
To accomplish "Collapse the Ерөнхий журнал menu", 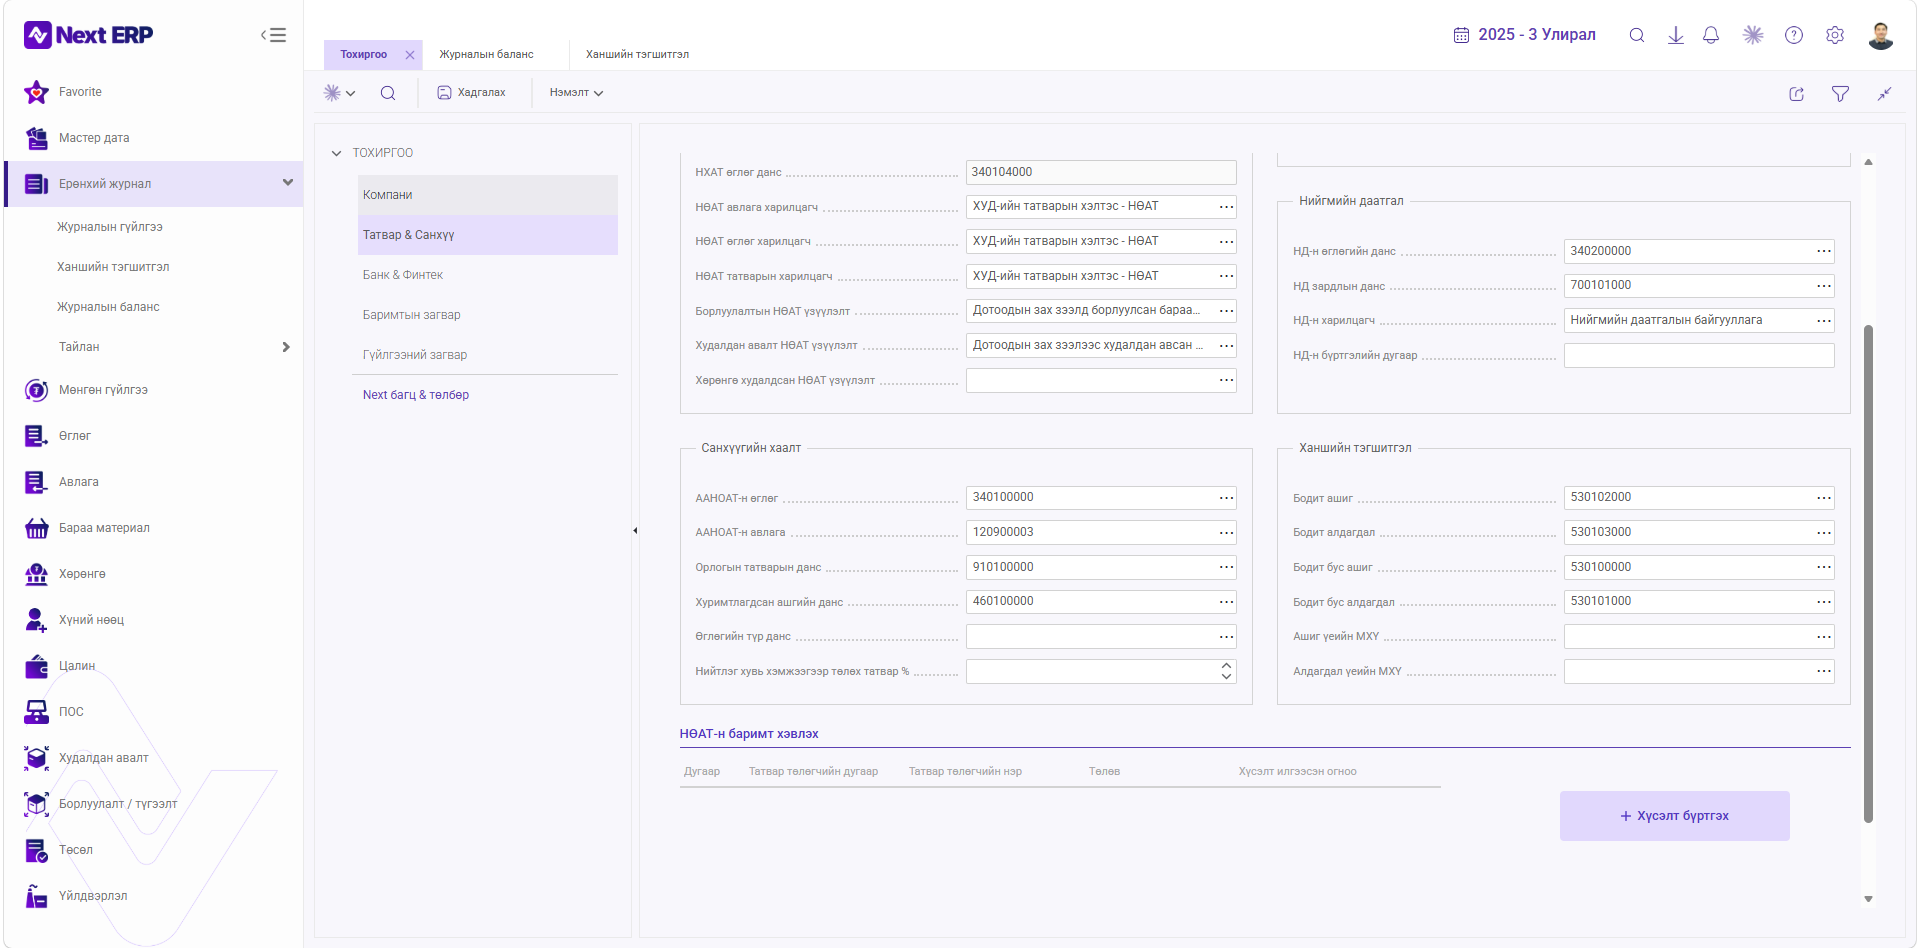I will click(288, 183).
